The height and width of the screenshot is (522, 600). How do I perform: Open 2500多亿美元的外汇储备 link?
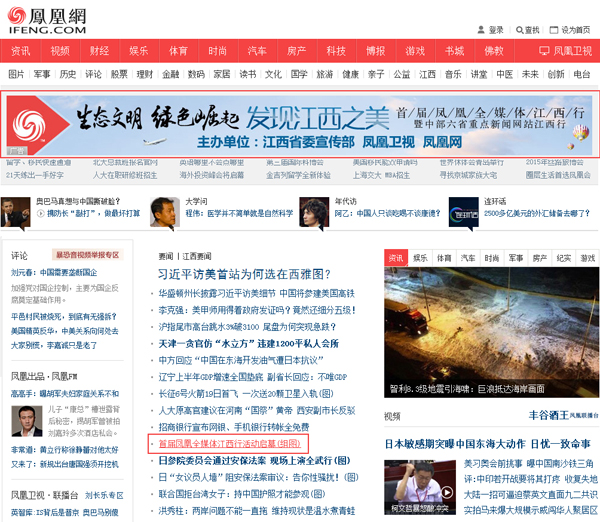pyautogui.click(x=537, y=213)
